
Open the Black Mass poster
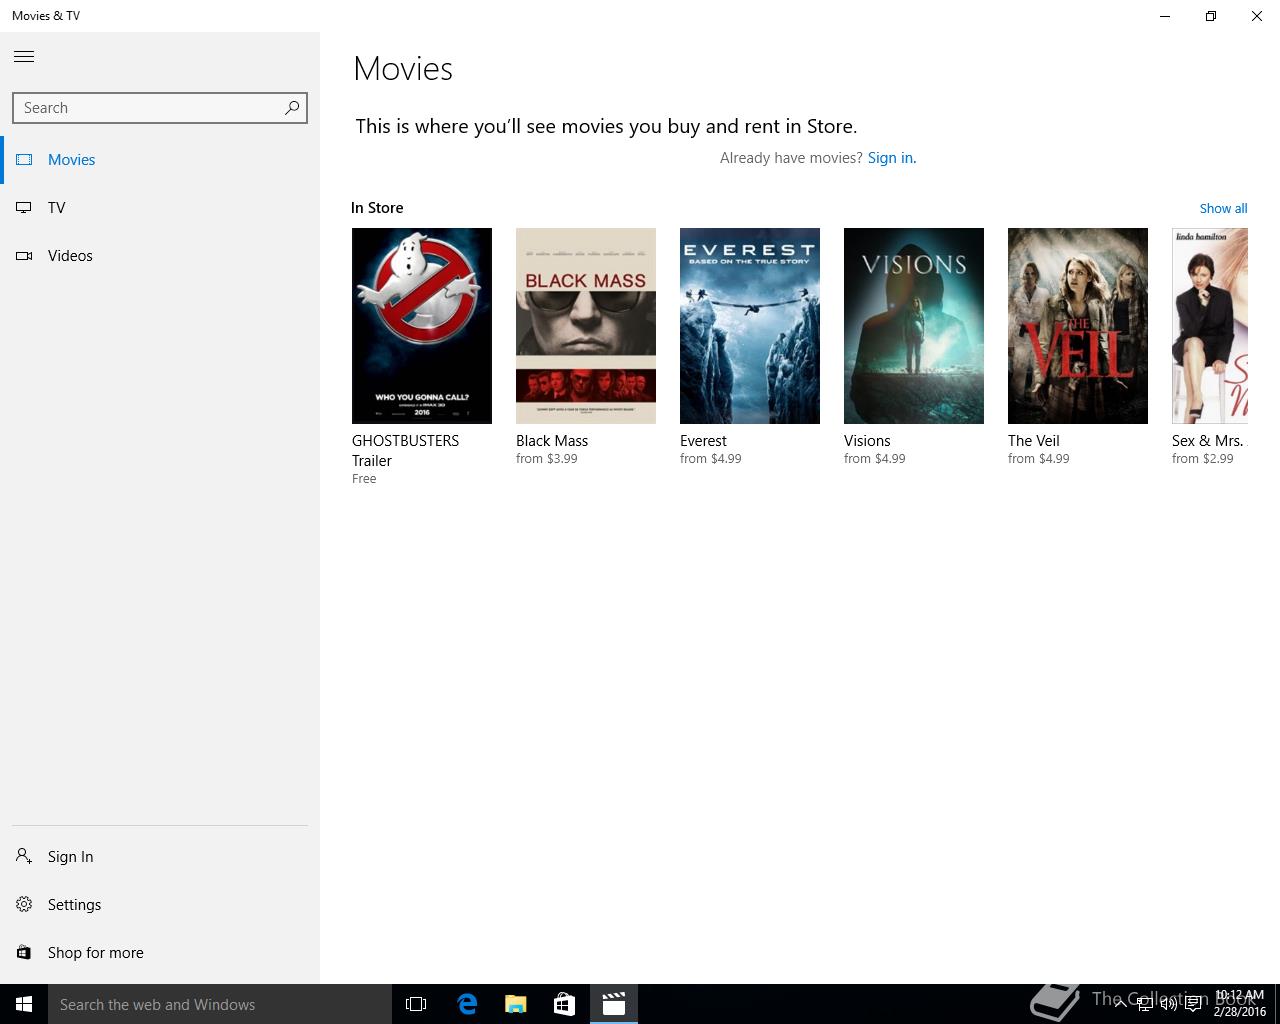click(x=586, y=326)
